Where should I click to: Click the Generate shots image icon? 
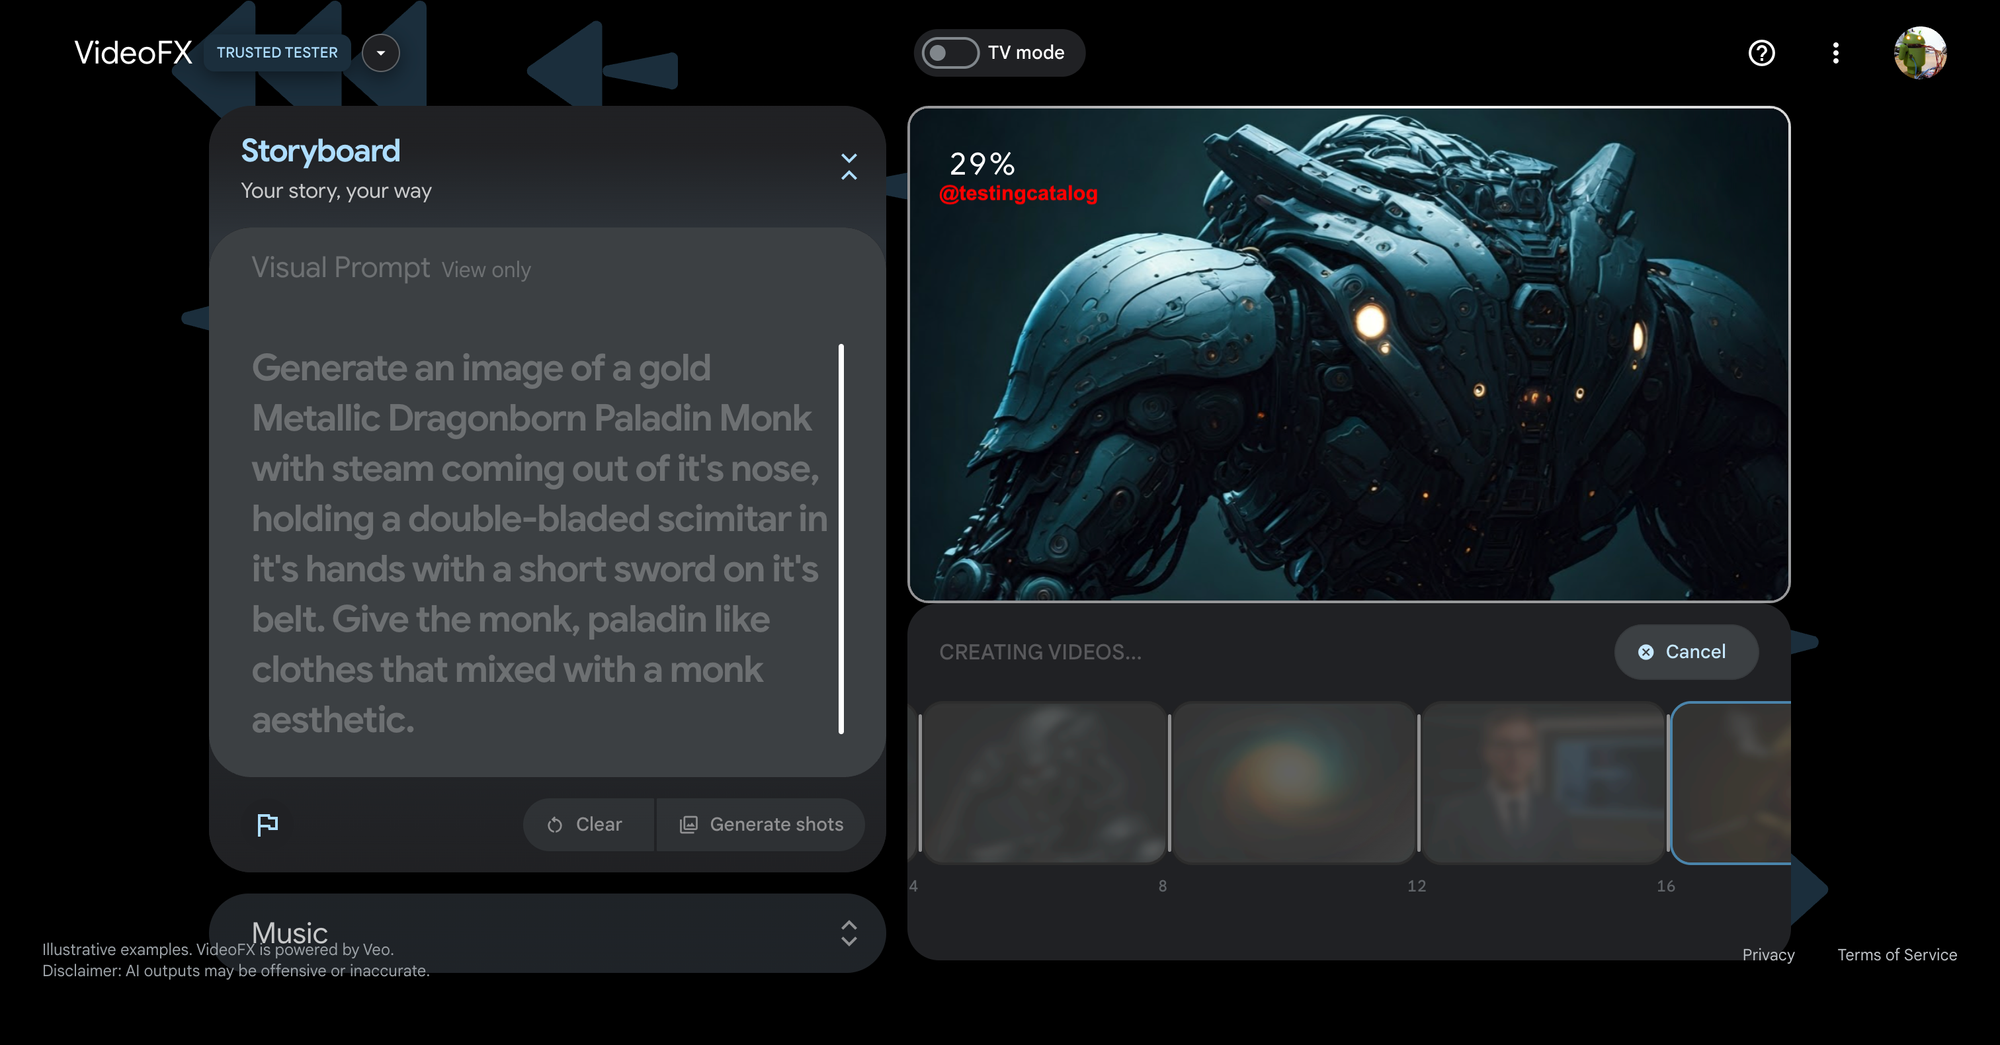pos(688,824)
